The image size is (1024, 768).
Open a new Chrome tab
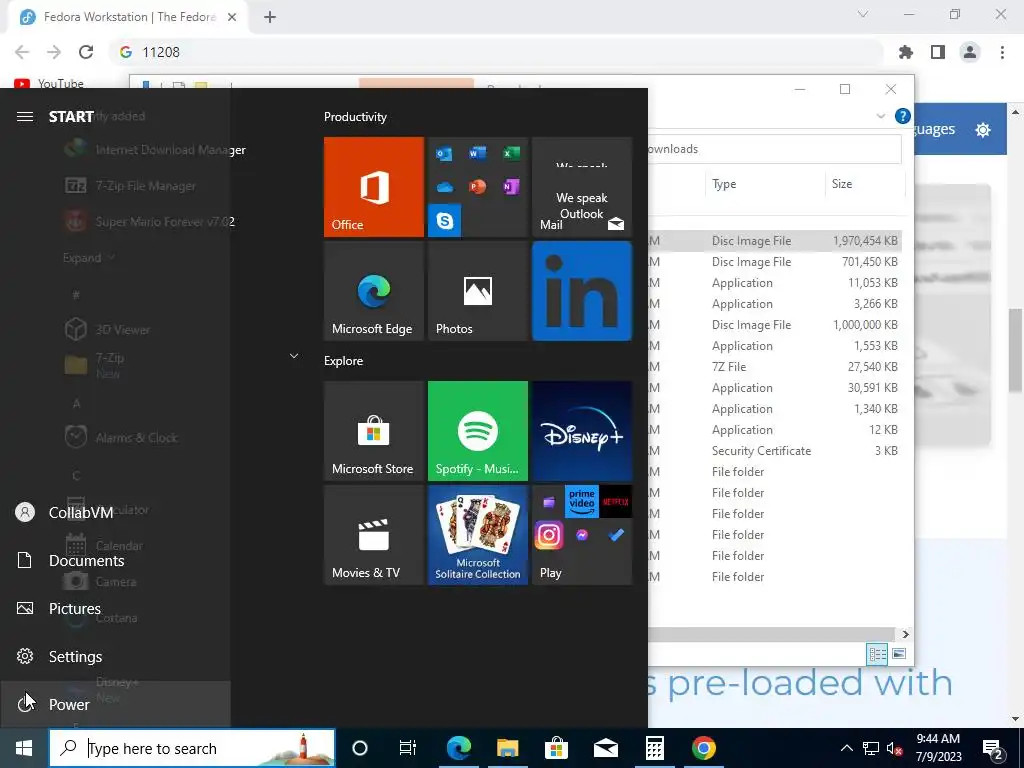270,17
